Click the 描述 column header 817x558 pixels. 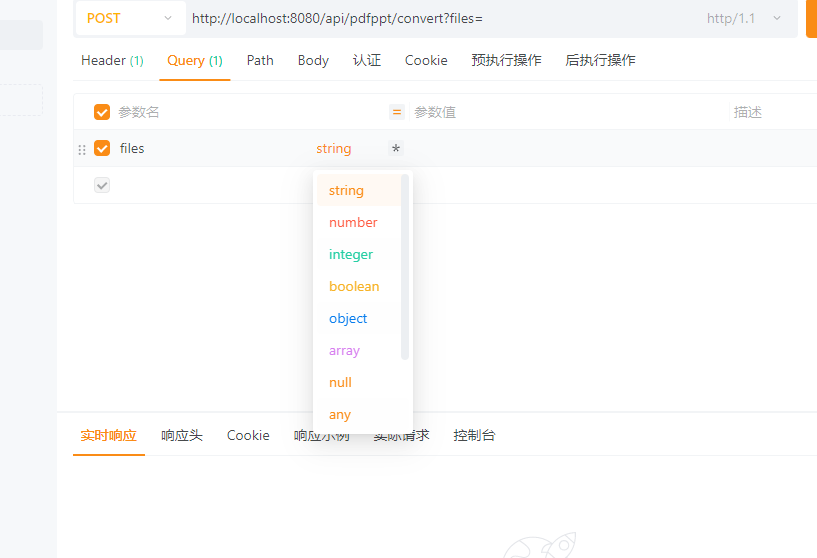[x=748, y=112]
